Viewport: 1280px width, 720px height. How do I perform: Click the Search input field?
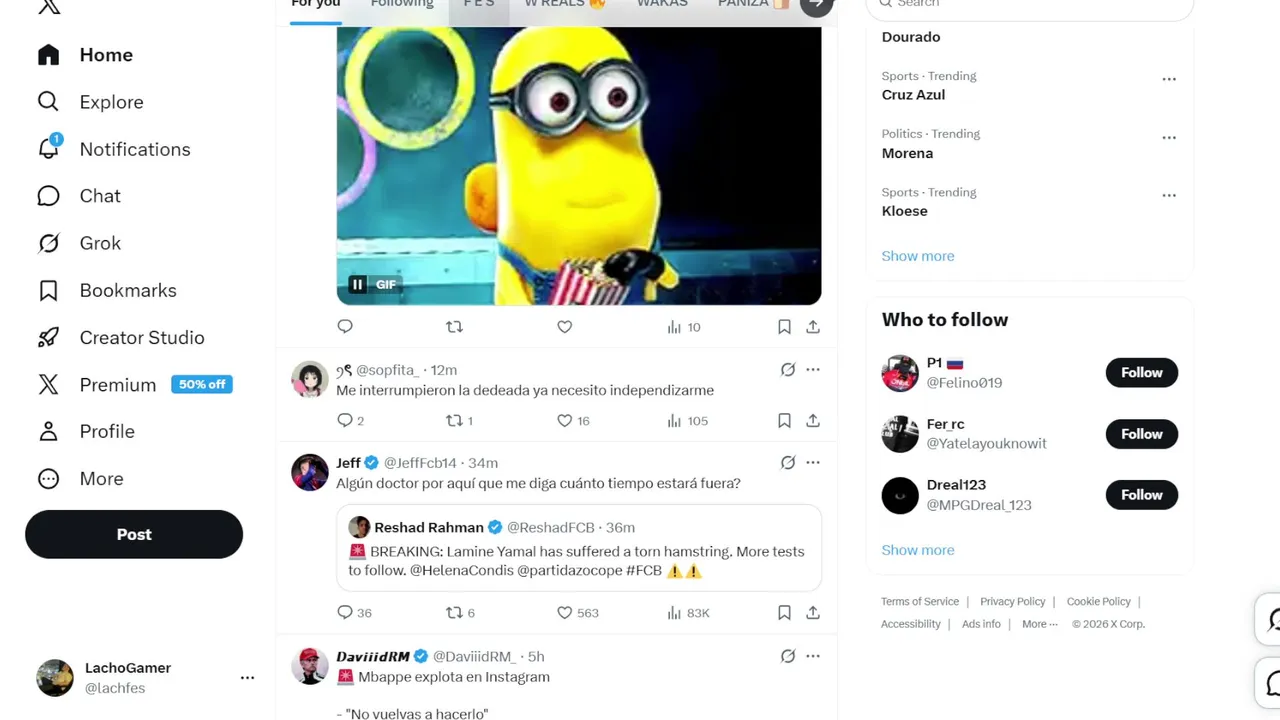1030,5
